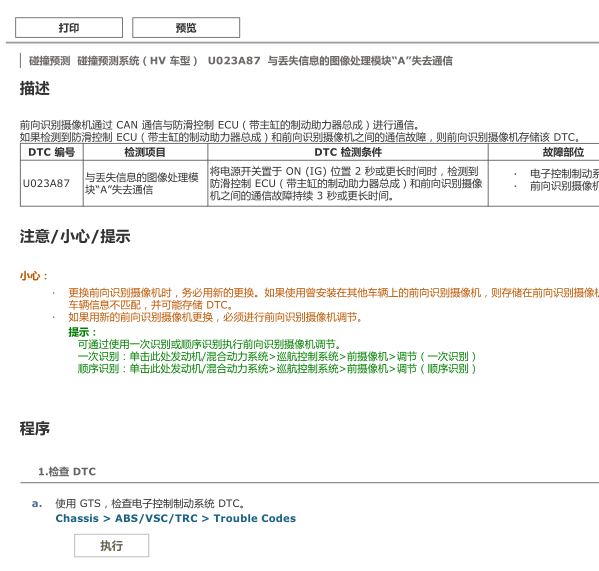Click the 检测项目 column header
Screen dimensions: 599x571
pos(145,152)
